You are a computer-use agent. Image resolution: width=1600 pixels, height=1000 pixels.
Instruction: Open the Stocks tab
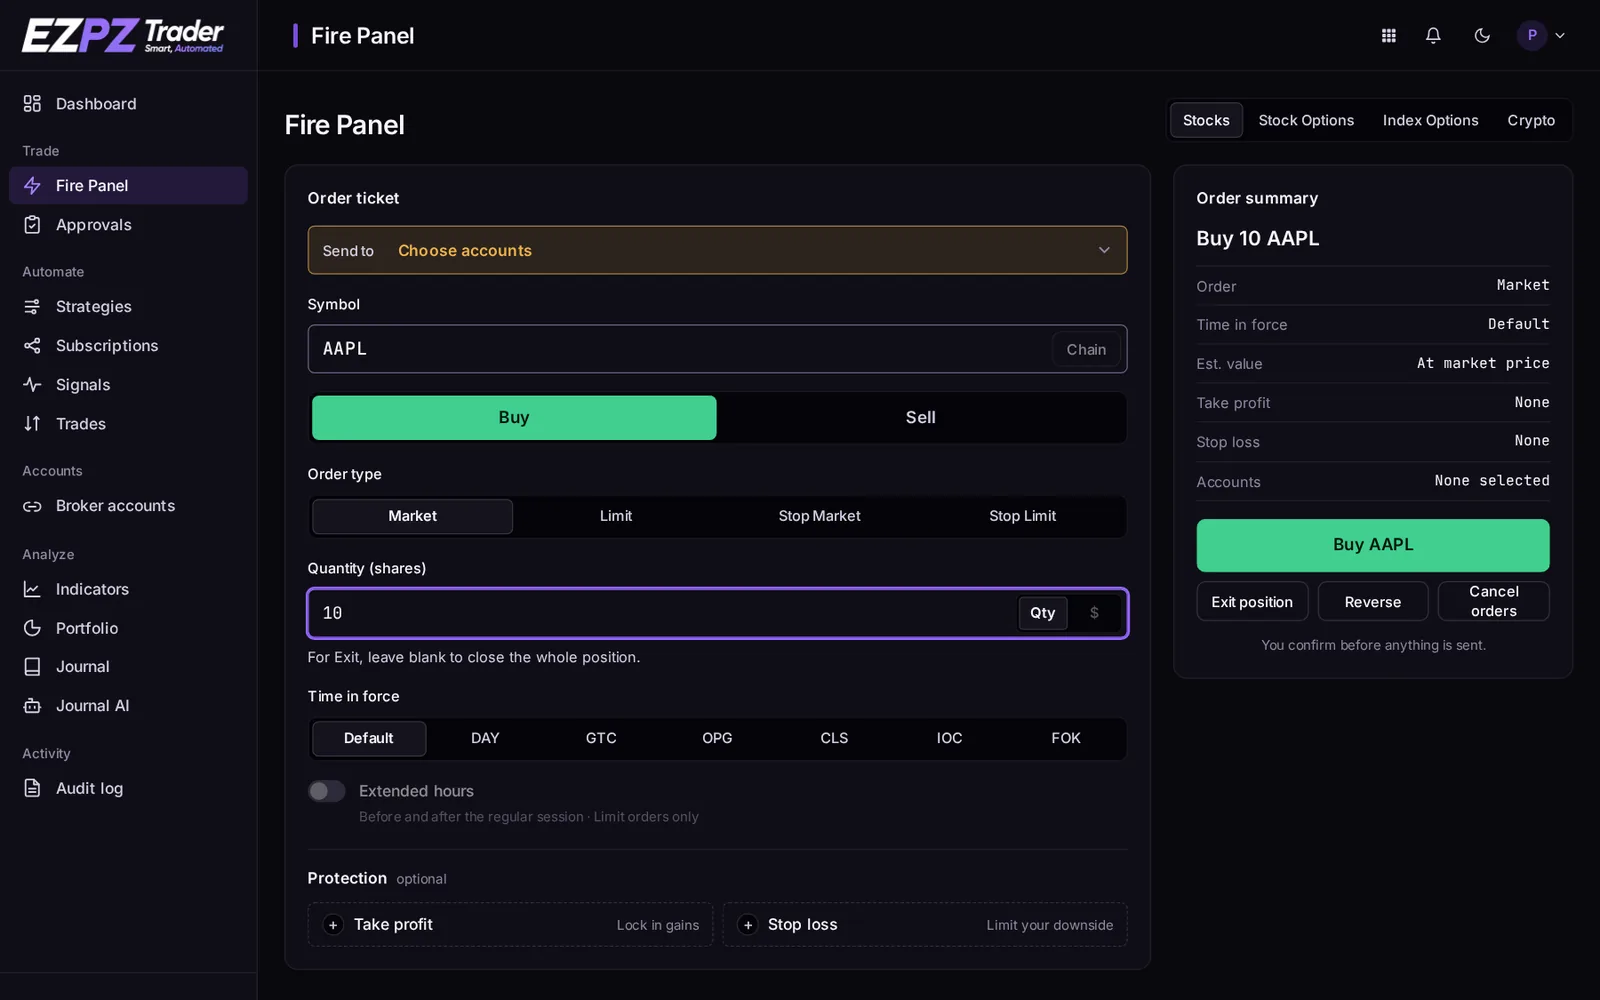(x=1206, y=120)
